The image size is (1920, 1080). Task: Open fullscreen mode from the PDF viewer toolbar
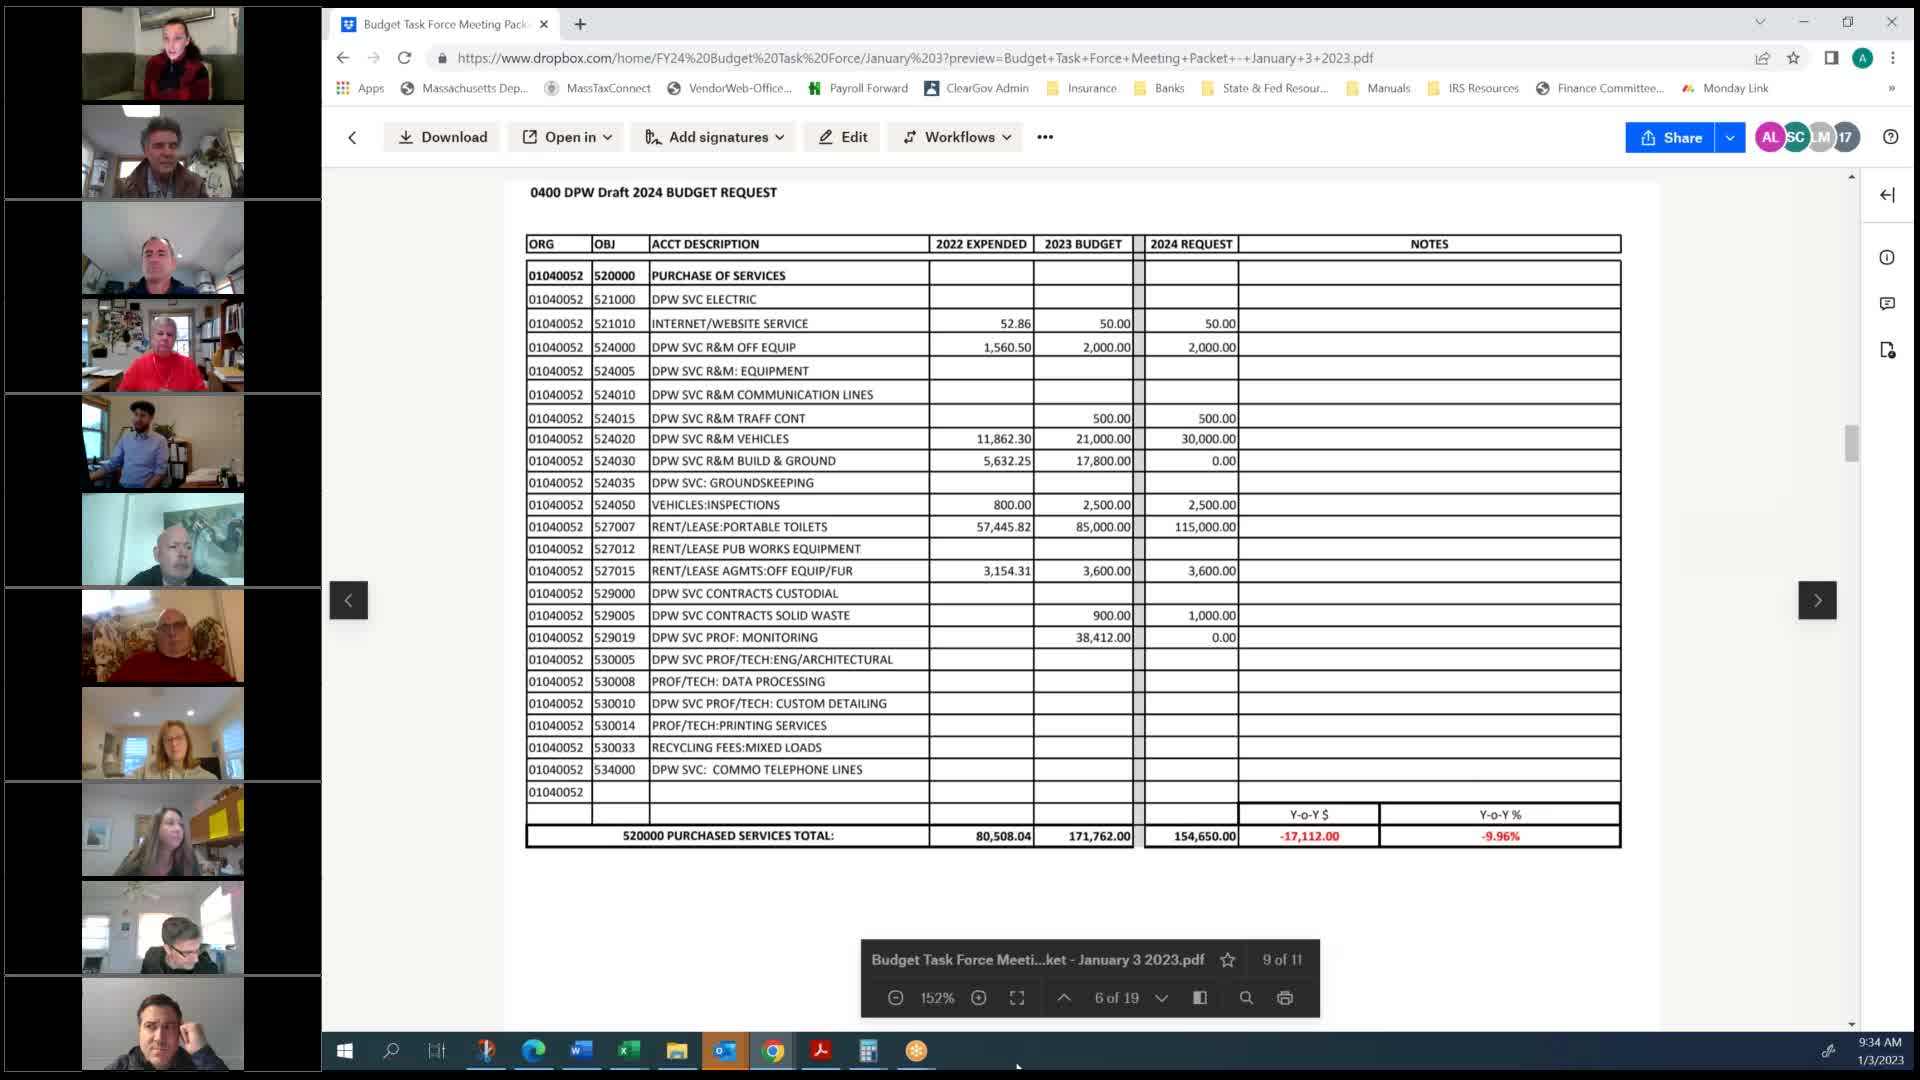click(1017, 997)
